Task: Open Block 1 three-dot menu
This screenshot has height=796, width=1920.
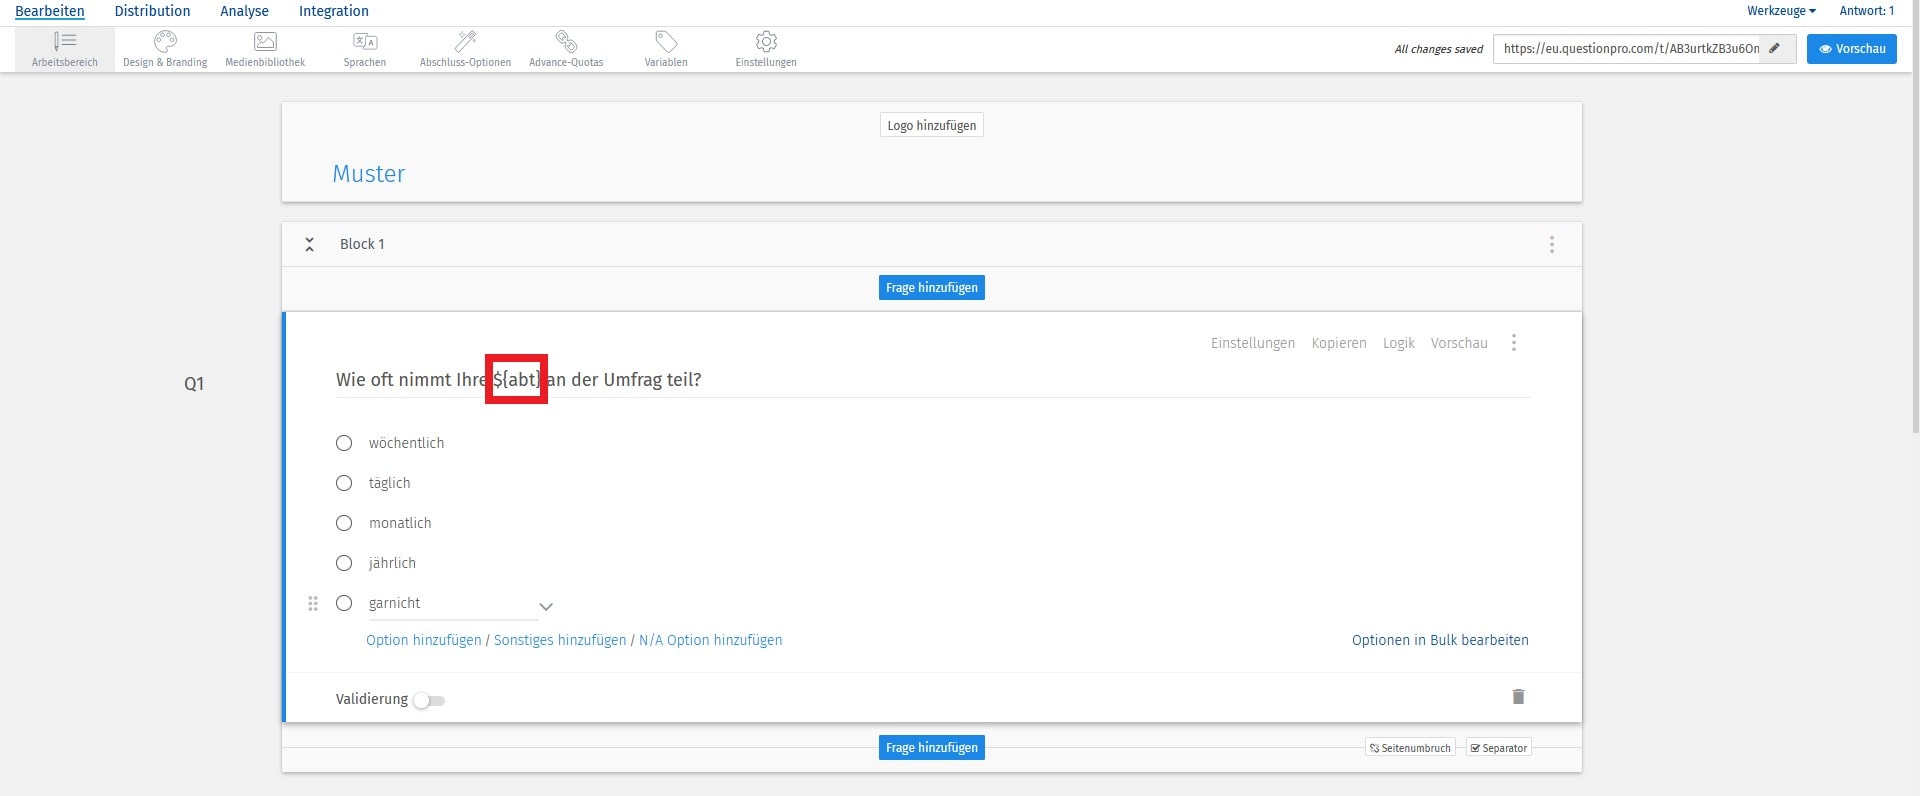Action: pos(1552,244)
